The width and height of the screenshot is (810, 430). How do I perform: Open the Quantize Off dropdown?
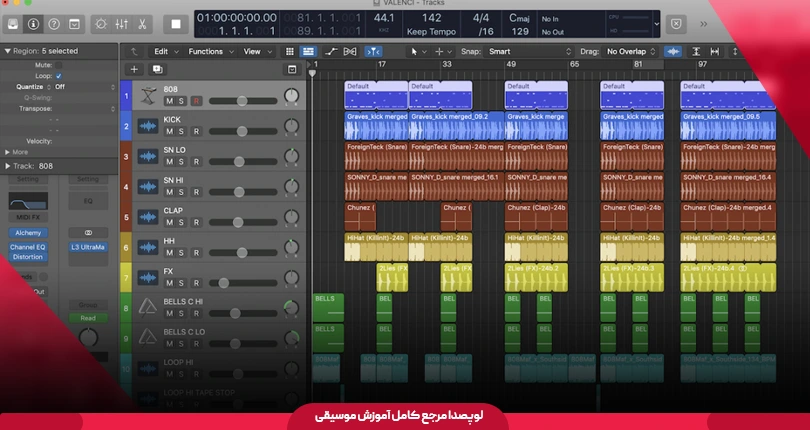[x=84, y=87]
